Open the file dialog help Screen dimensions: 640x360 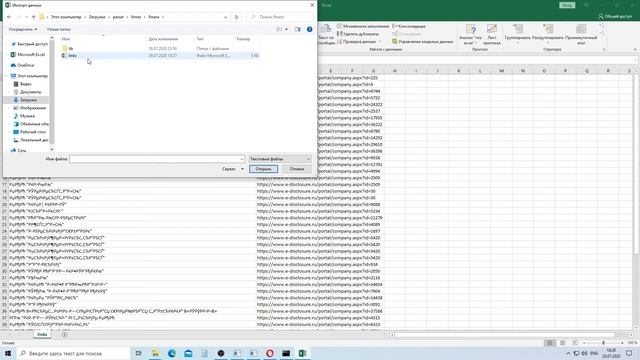point(309,29)
